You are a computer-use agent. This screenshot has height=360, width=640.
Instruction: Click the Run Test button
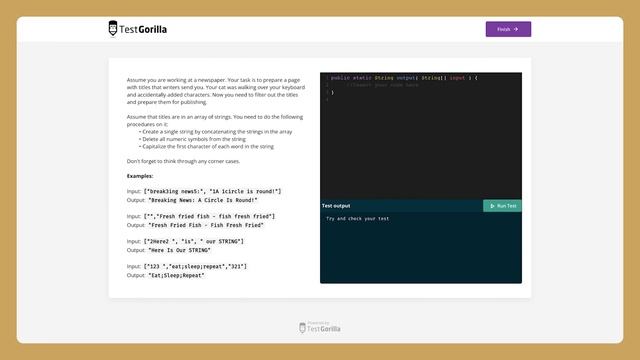[x=502, y=206]
